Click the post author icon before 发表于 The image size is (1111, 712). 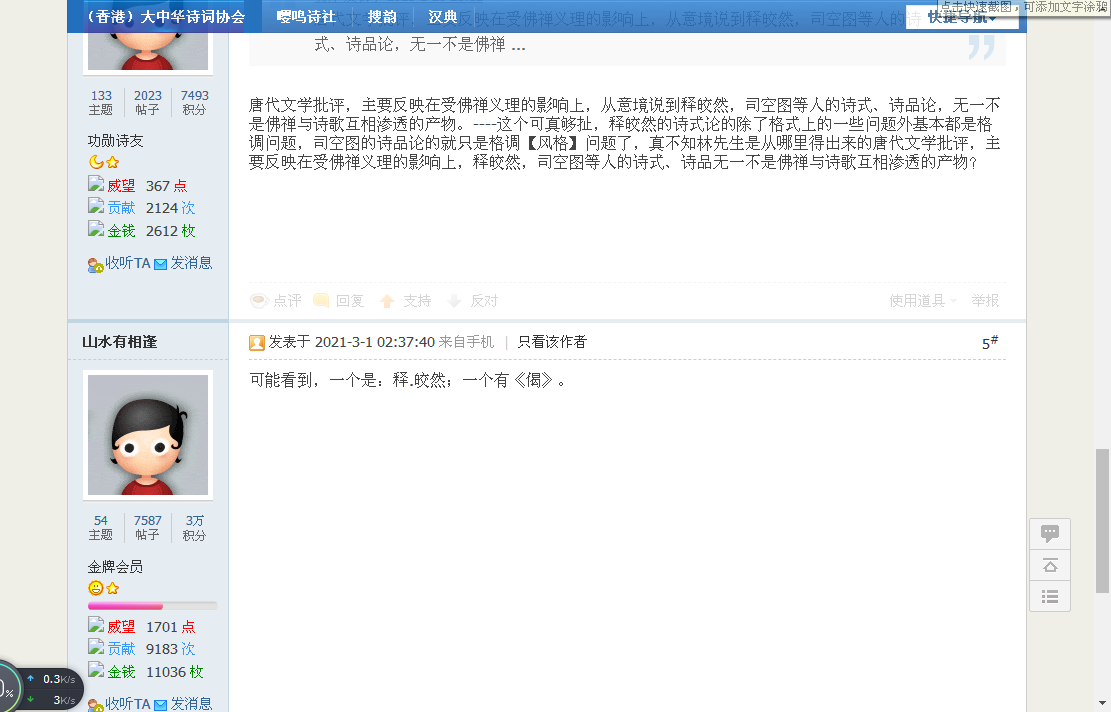click(x=256, y=343)
